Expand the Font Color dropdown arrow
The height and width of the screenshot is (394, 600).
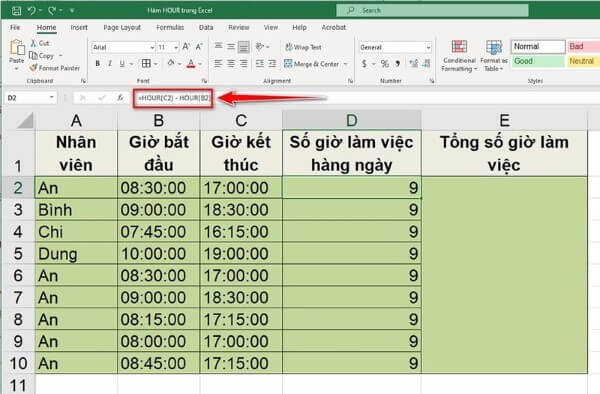coord(200,64)
